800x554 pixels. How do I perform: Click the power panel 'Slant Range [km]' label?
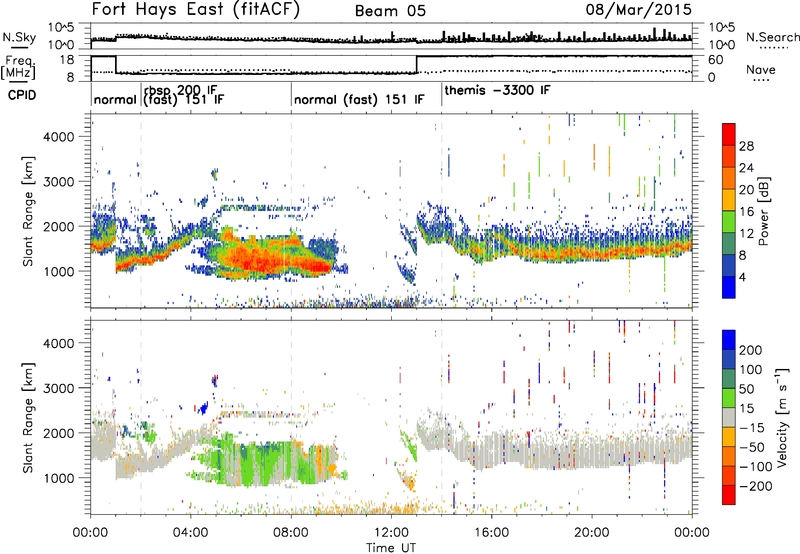(28, 211)
